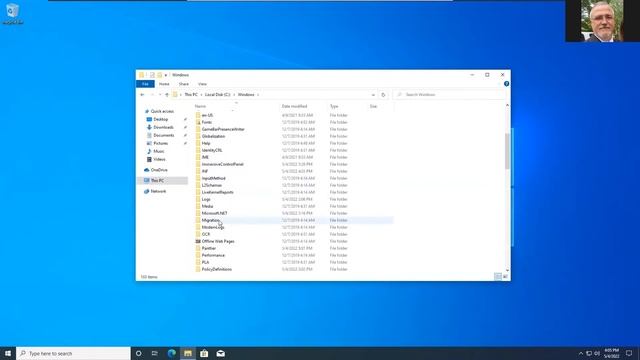
Task: Select the Panther folder
Action: tap(209, 248)
